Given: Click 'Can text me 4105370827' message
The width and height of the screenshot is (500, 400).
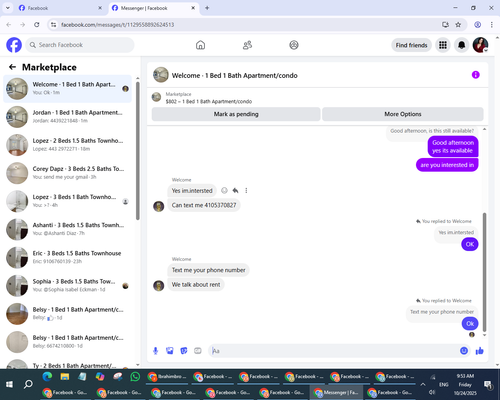Looking at the screenshot, I should coord(204,205).
